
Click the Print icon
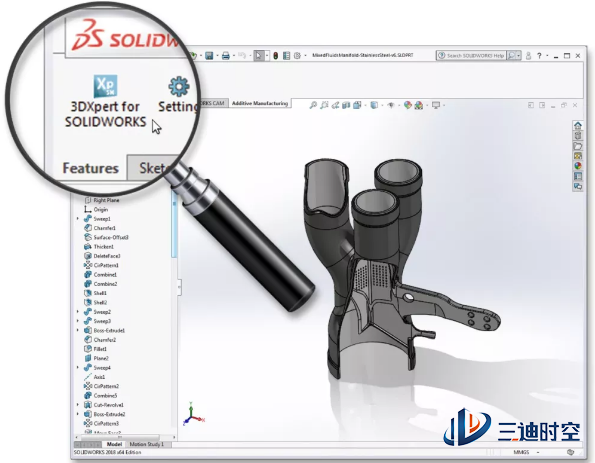tap(226, 56)
